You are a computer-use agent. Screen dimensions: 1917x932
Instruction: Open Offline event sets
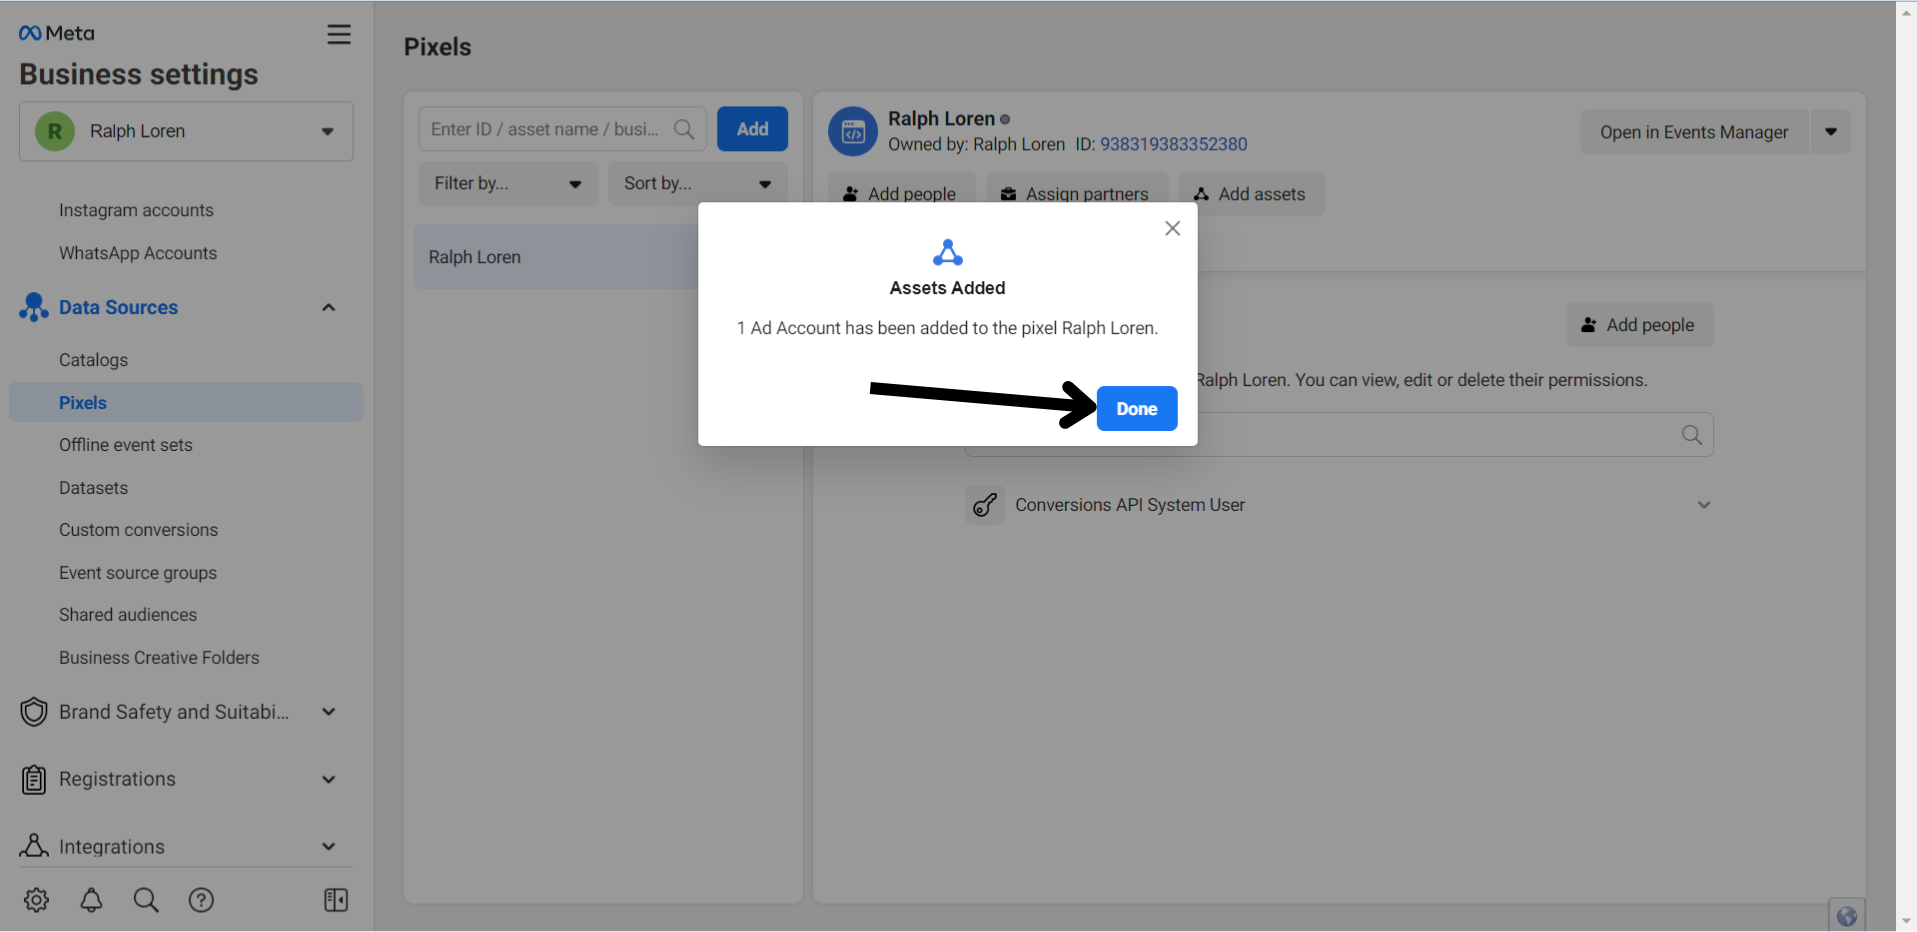[x=126, y=445]
